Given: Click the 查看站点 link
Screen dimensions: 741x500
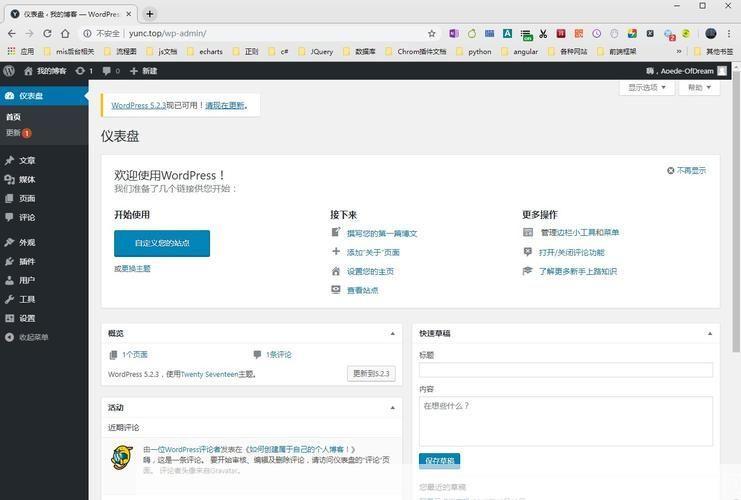Looking at the screenshot, I should coord(362,290).
